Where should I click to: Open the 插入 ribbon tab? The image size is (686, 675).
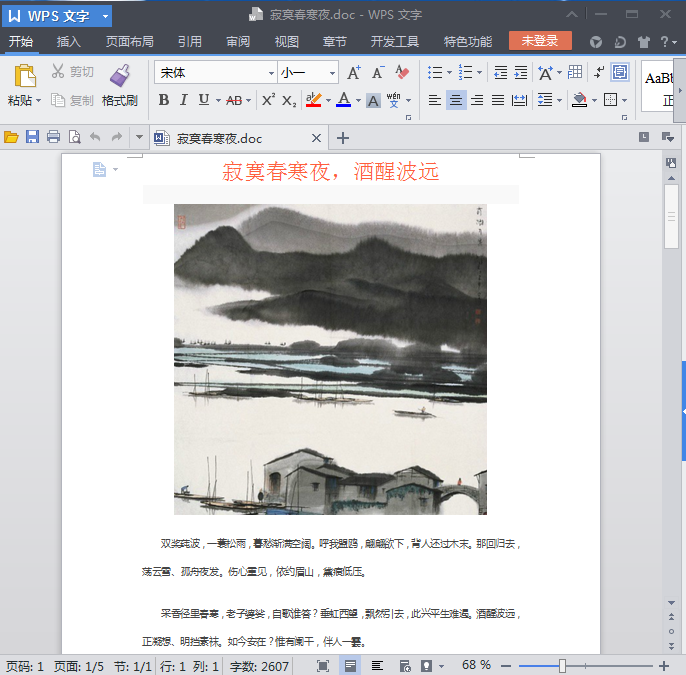tap(69, 42)
